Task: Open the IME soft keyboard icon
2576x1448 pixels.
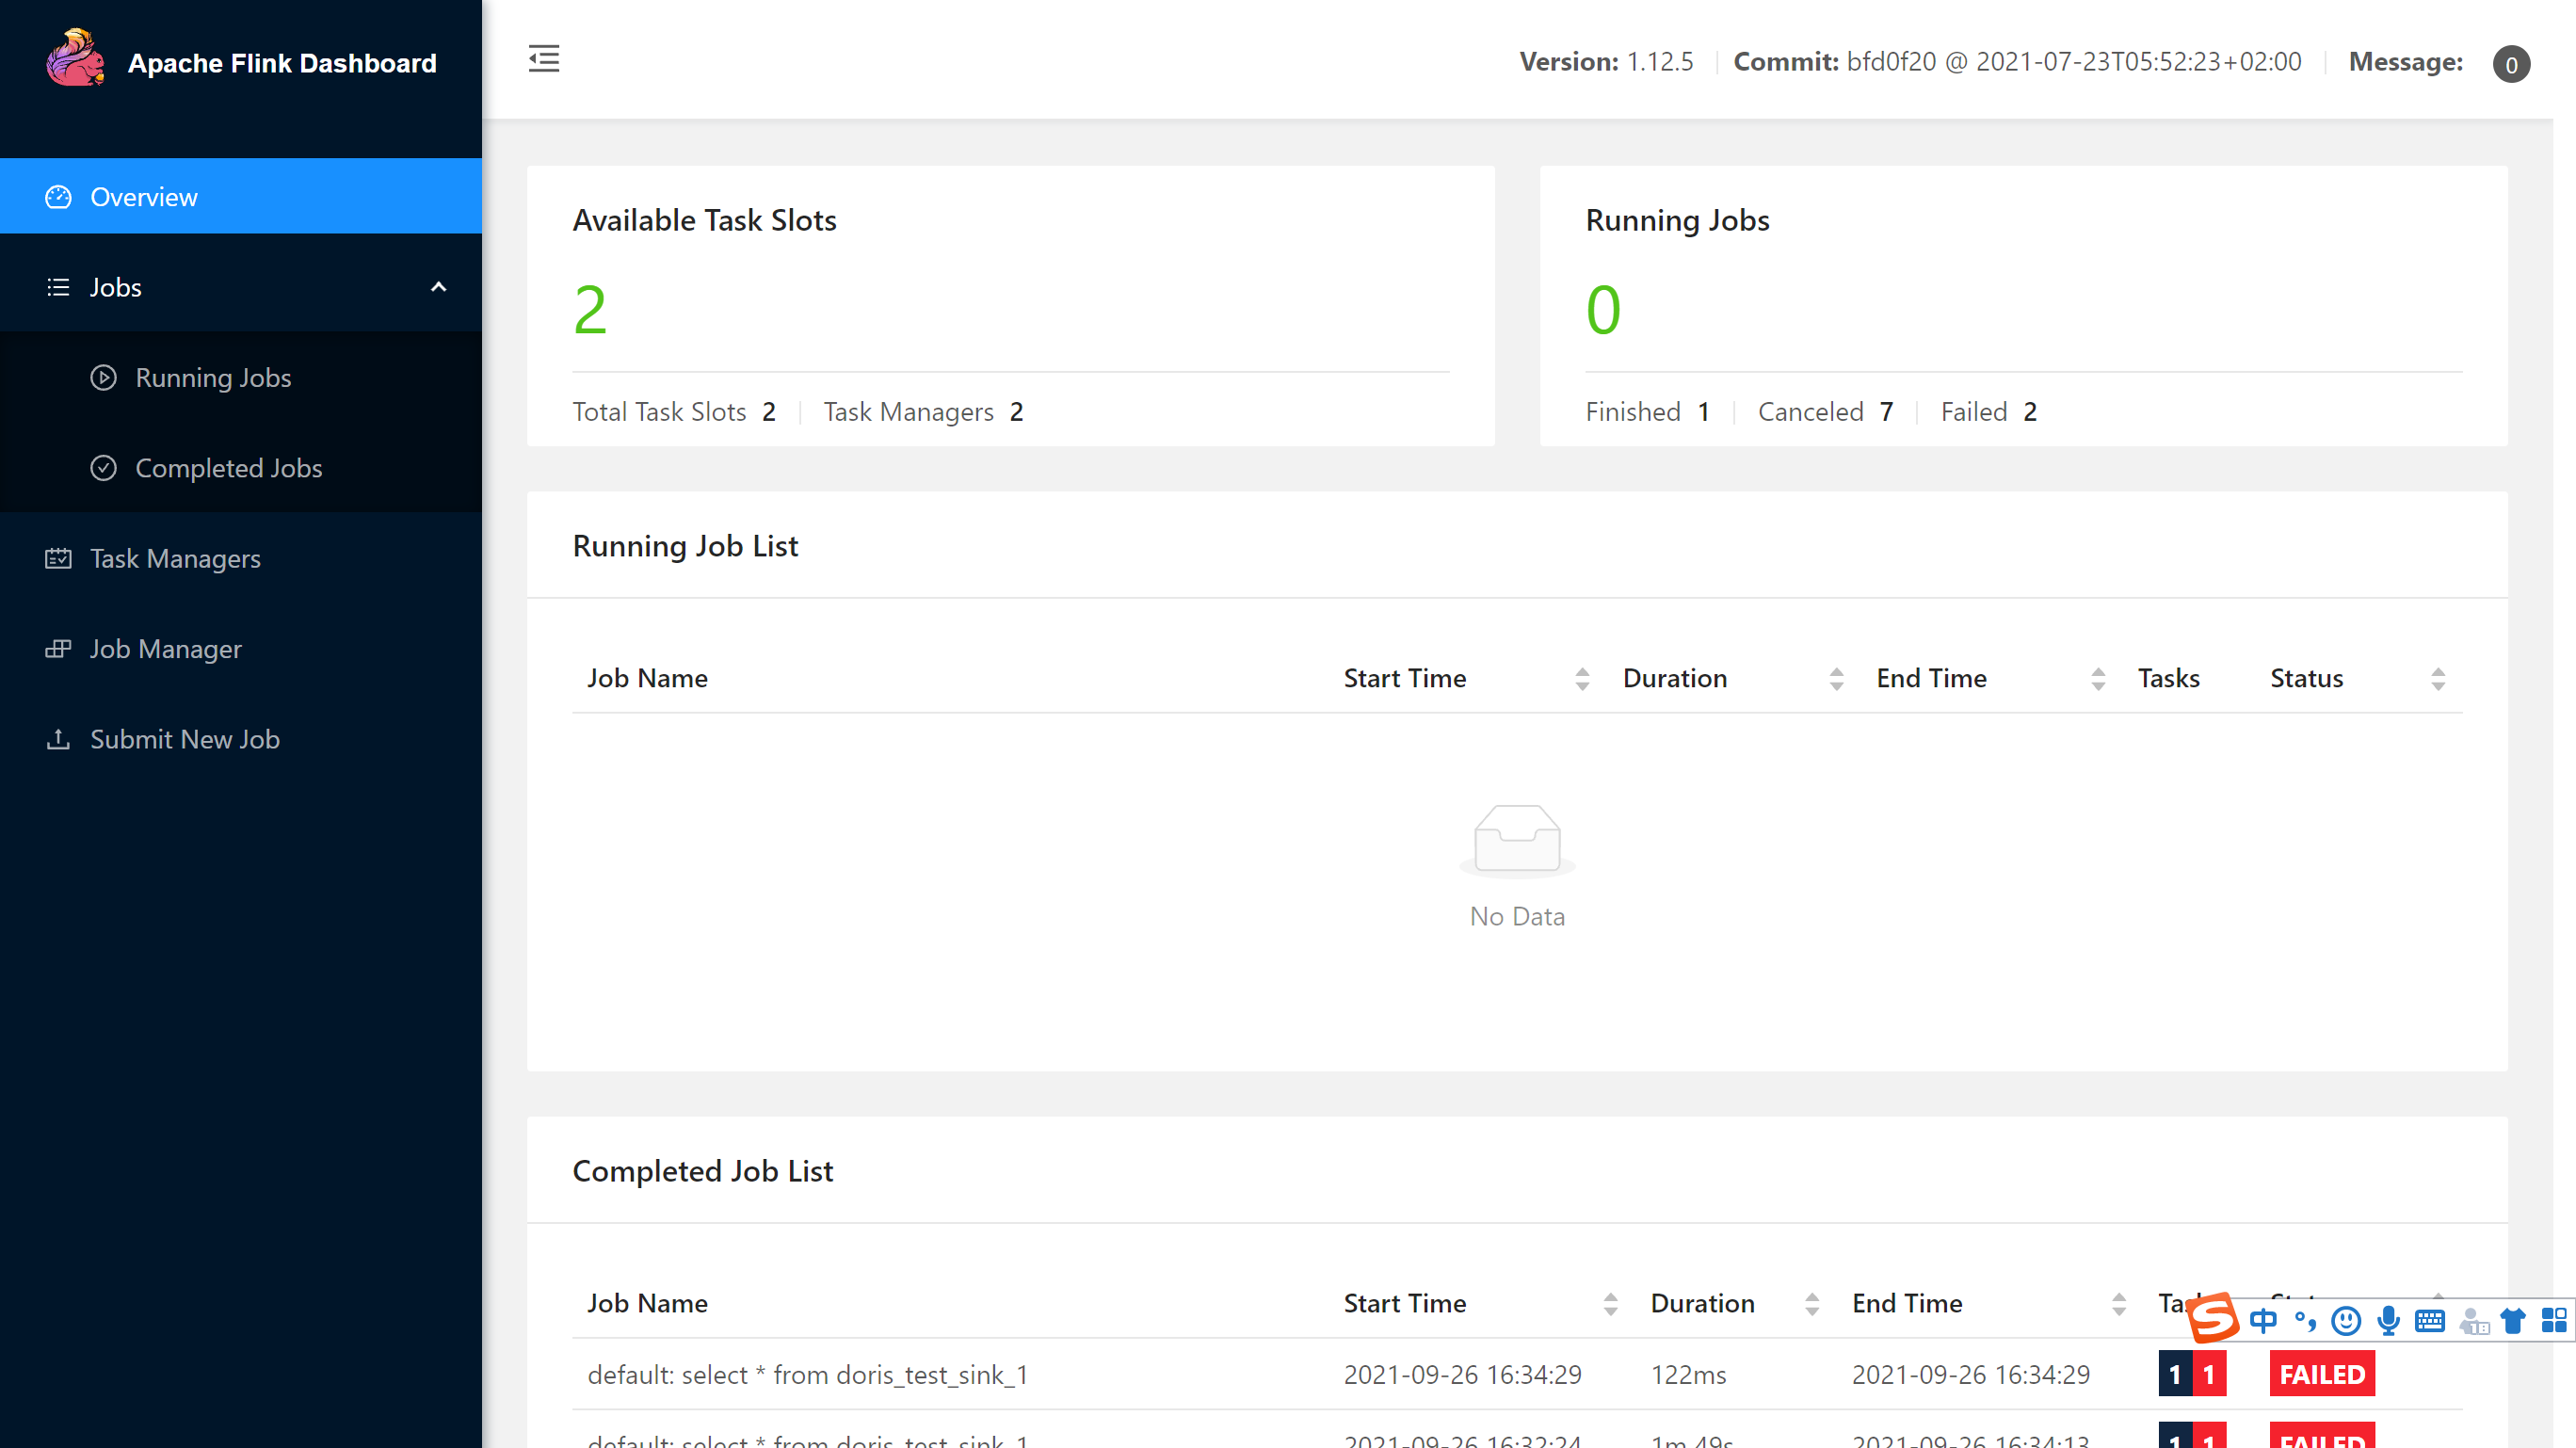Action: (2429, 1321)
